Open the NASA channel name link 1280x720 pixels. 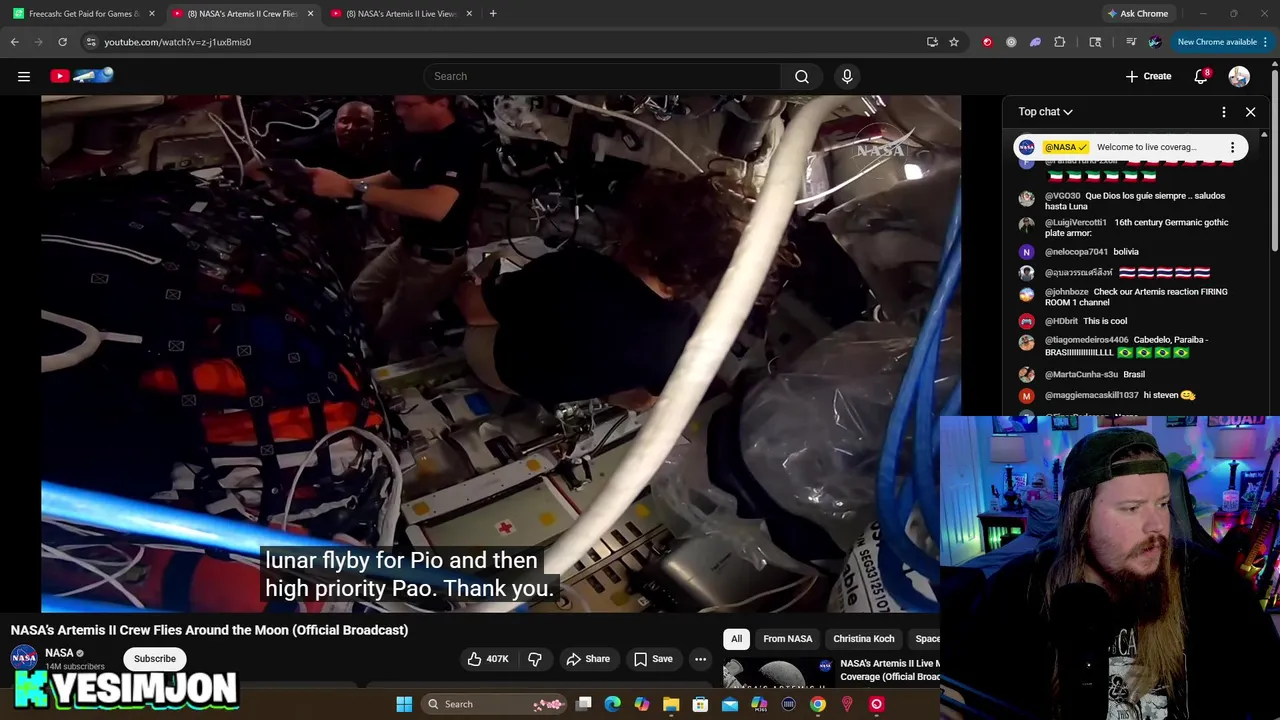pos(59,653)
